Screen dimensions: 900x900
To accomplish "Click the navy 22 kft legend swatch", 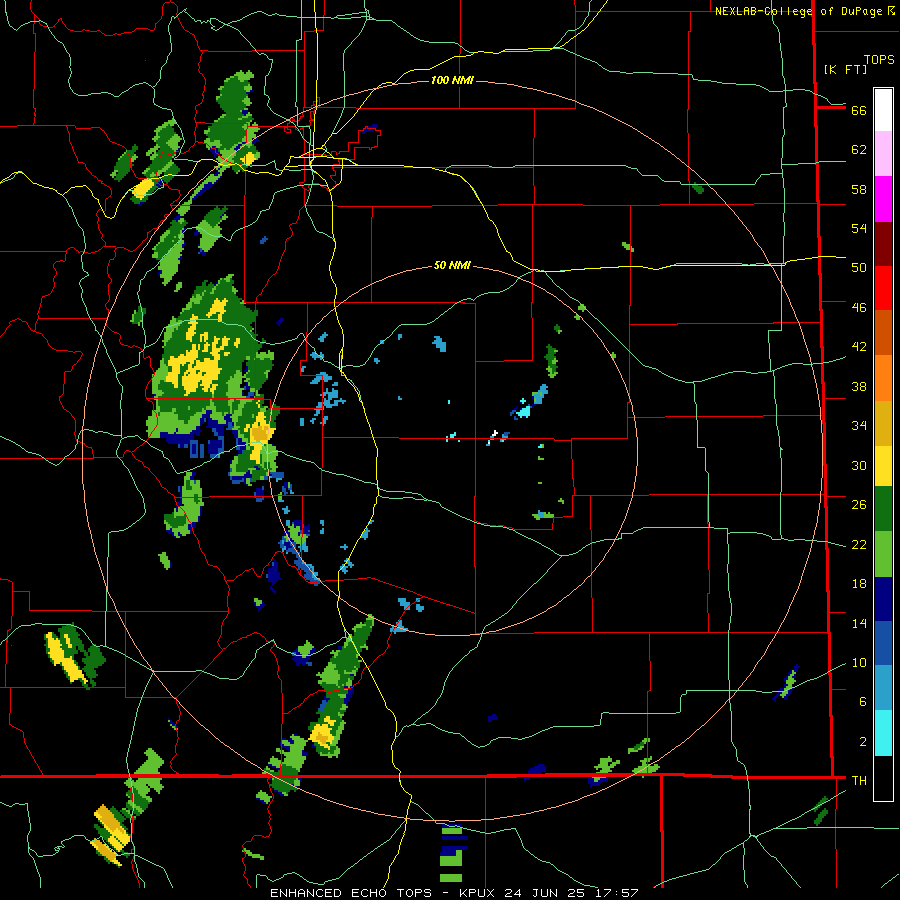I will (x=883, y=599).
